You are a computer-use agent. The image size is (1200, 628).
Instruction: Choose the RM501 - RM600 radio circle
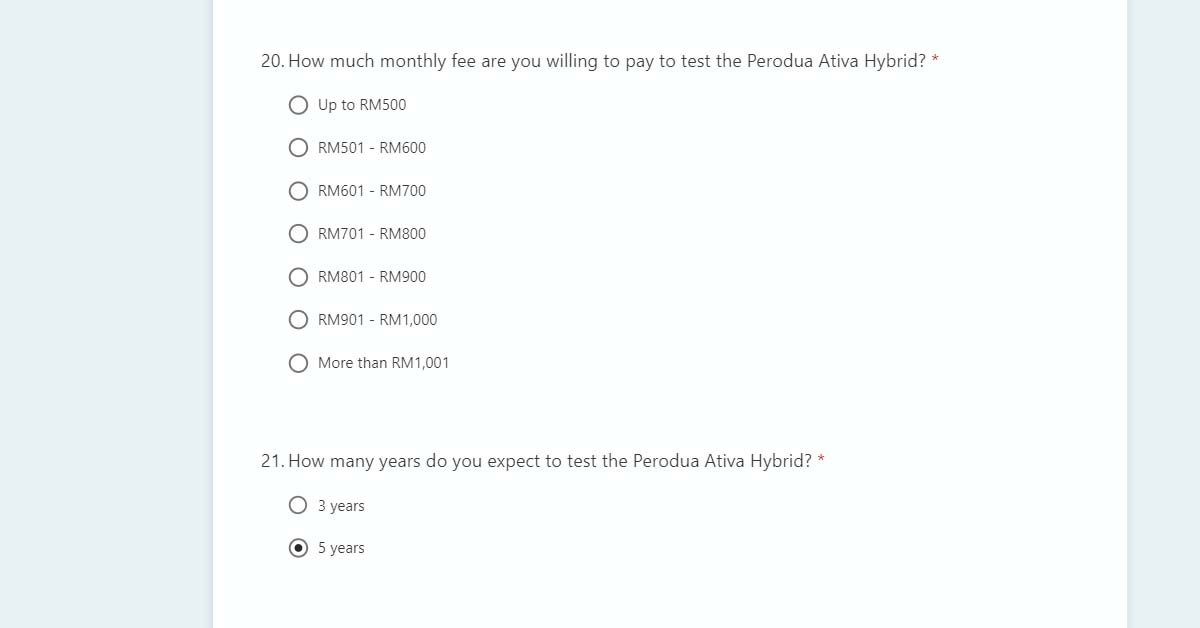298,148
